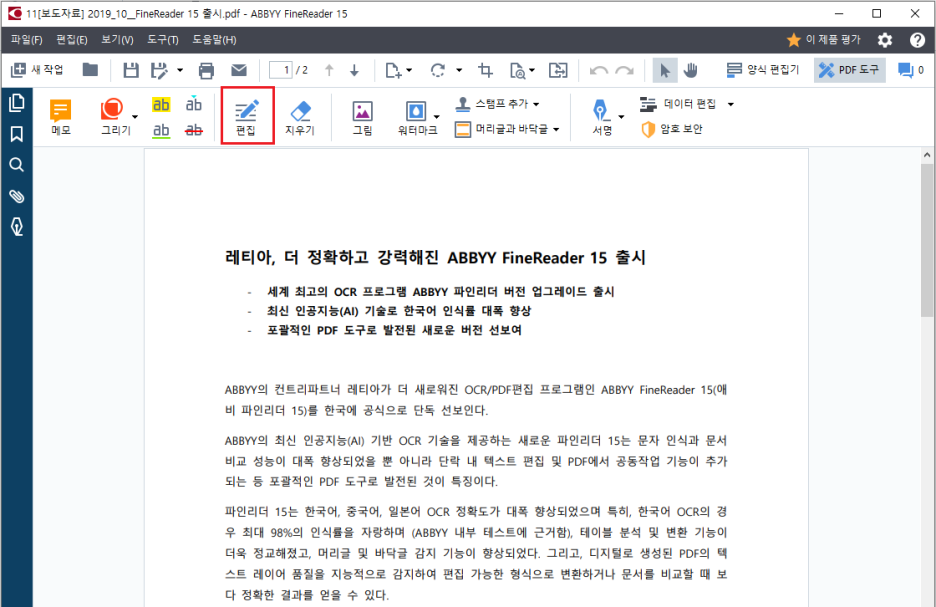The height and width of the screenshot is (607, 936).
Task: Open settings with the gear icon
Action: [885, 40]
